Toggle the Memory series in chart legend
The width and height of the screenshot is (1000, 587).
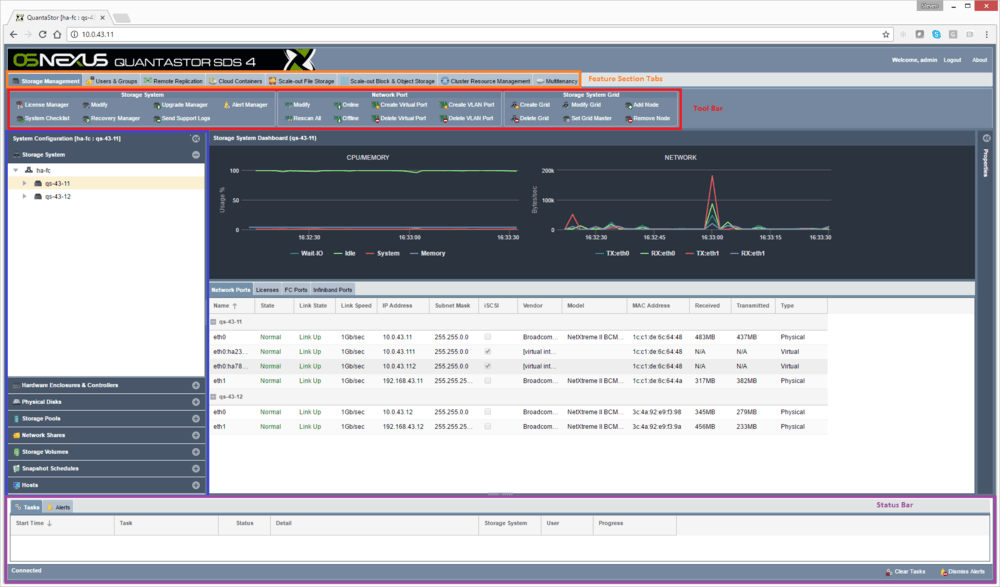point(428,253)
